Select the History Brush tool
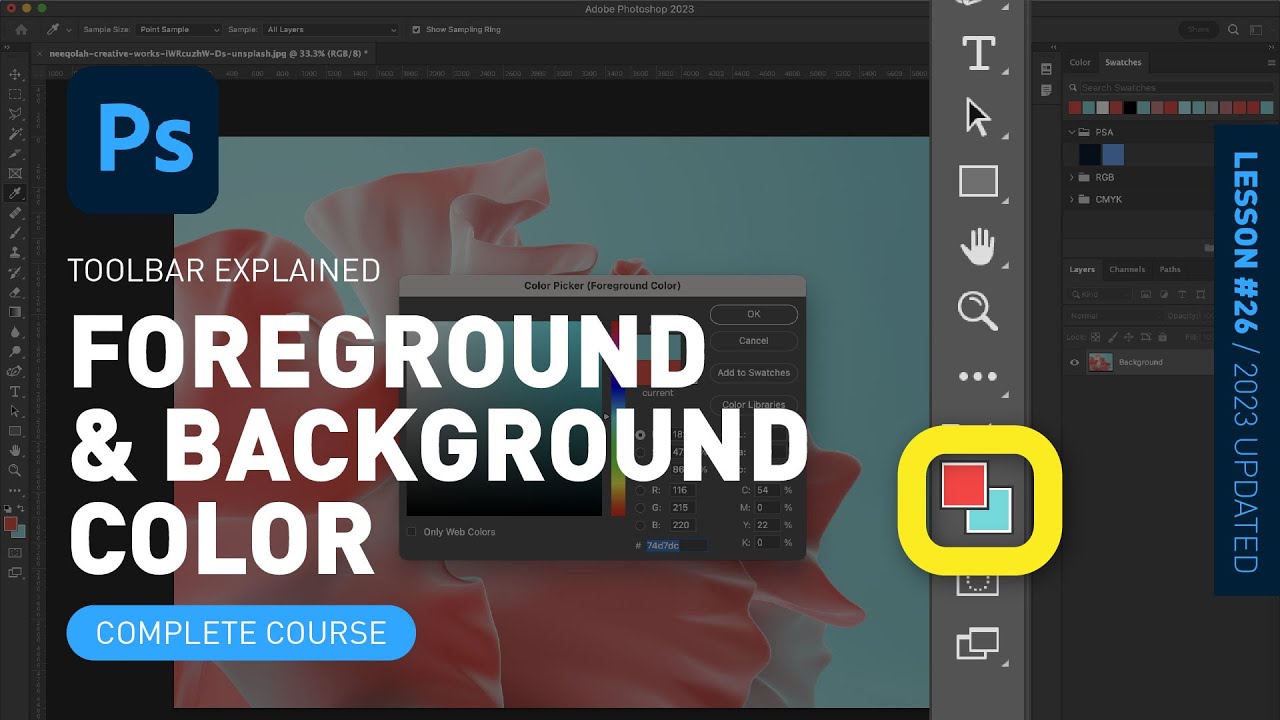1280x720 pixels. click(x=15, y=272)
